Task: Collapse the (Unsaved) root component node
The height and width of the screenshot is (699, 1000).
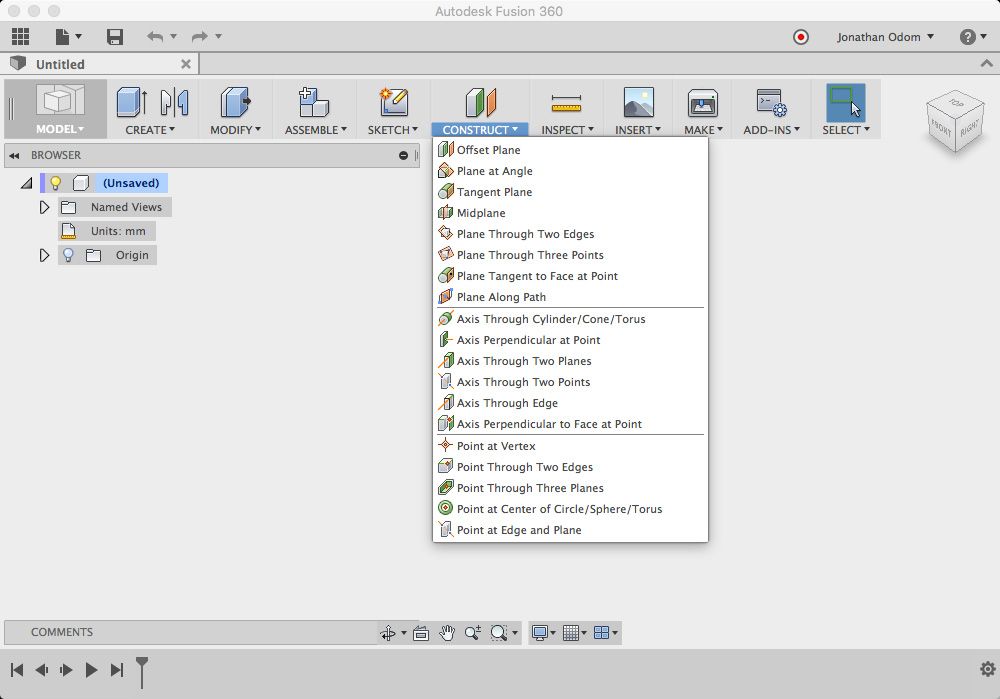Action: point(26,183)
